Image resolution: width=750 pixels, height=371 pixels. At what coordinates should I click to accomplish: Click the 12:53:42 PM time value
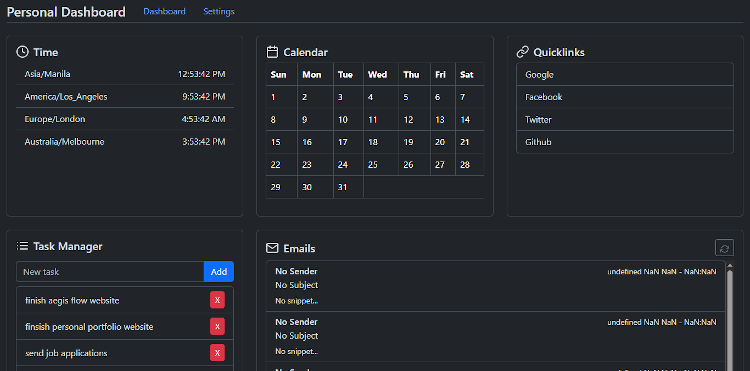(x=201, y=74)
